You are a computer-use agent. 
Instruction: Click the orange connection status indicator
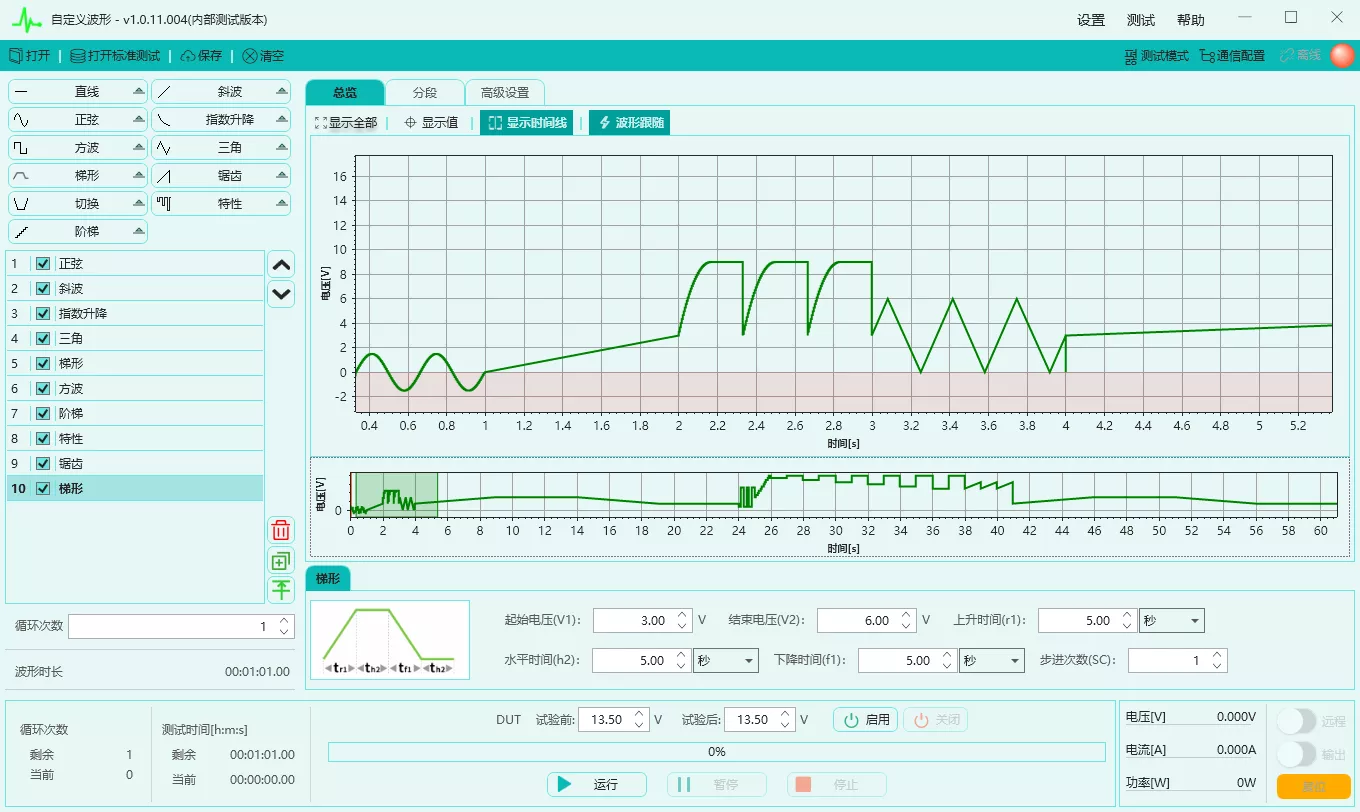(x=1342, y=55)
